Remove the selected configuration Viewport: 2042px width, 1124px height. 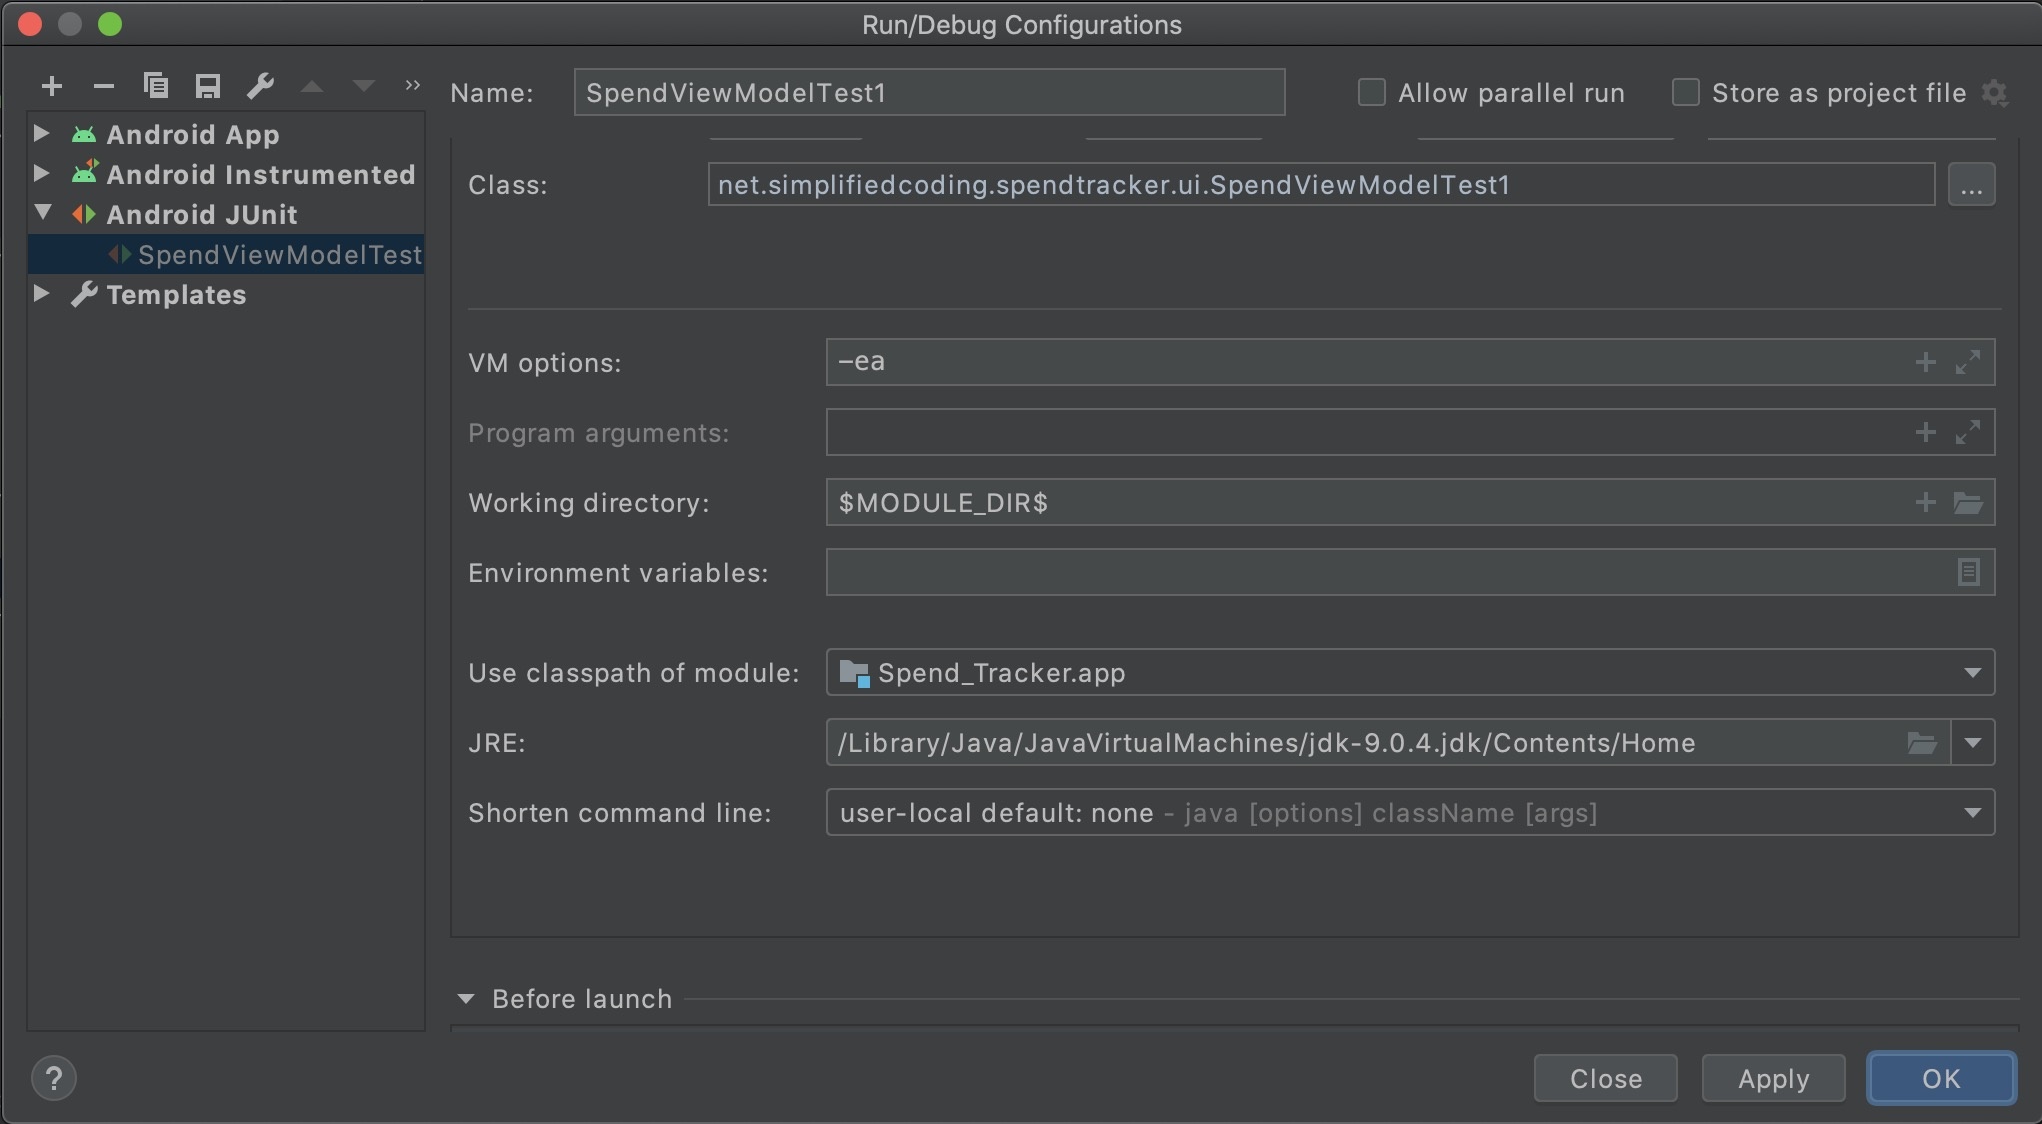(104, 86)
